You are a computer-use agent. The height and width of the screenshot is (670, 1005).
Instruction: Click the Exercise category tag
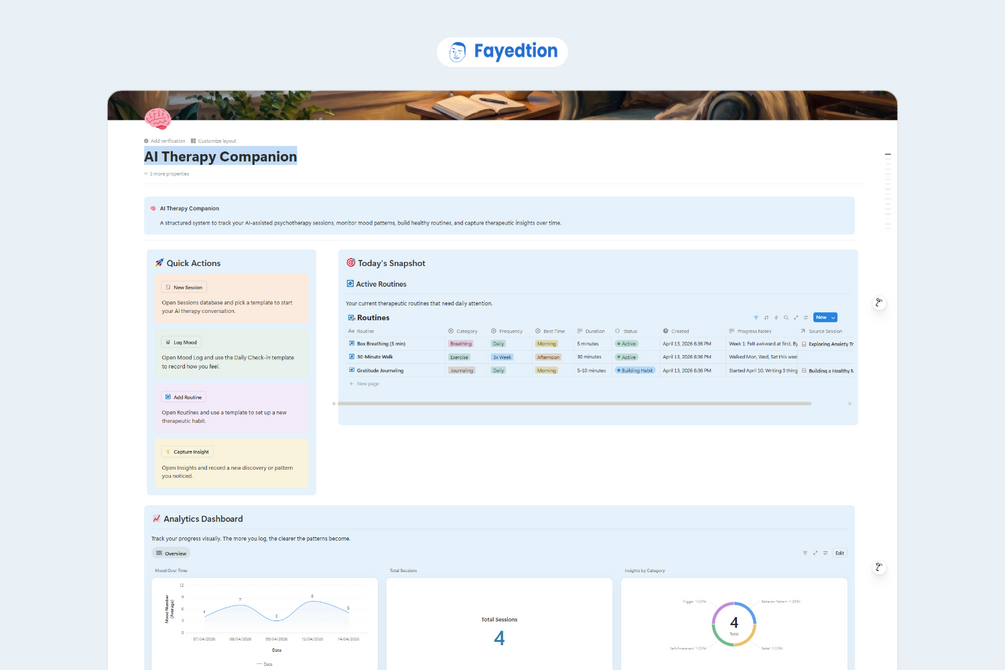(x=459, y=357)
